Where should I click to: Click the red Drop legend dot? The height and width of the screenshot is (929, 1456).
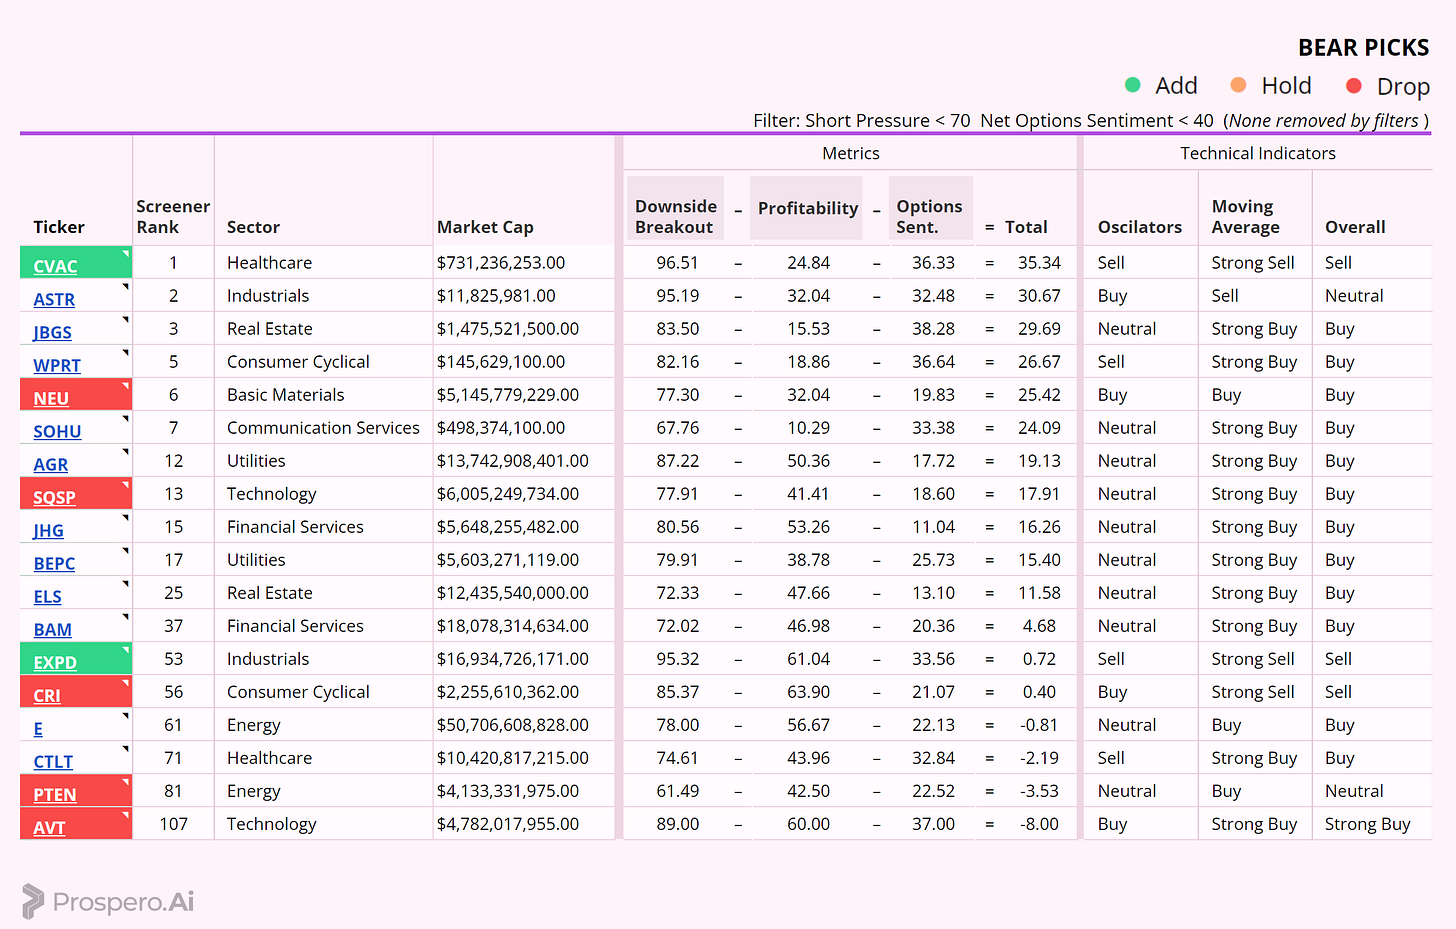[1354, 85]
